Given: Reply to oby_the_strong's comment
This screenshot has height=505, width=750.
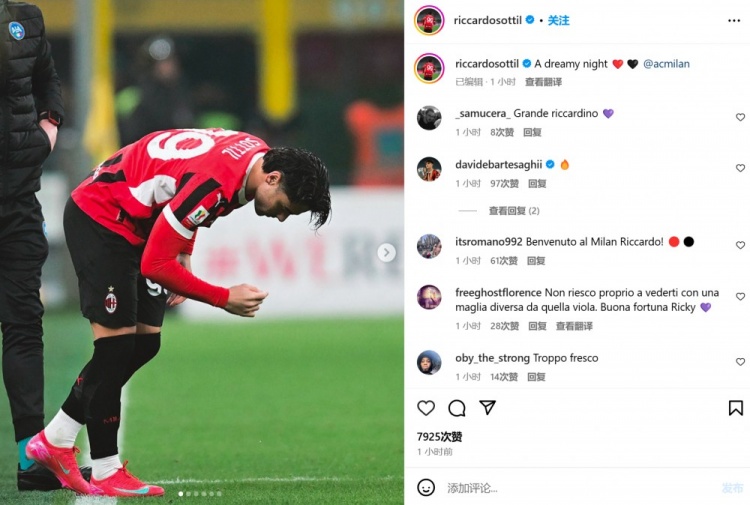Looking at the screenshot, I should pos(536,377).
